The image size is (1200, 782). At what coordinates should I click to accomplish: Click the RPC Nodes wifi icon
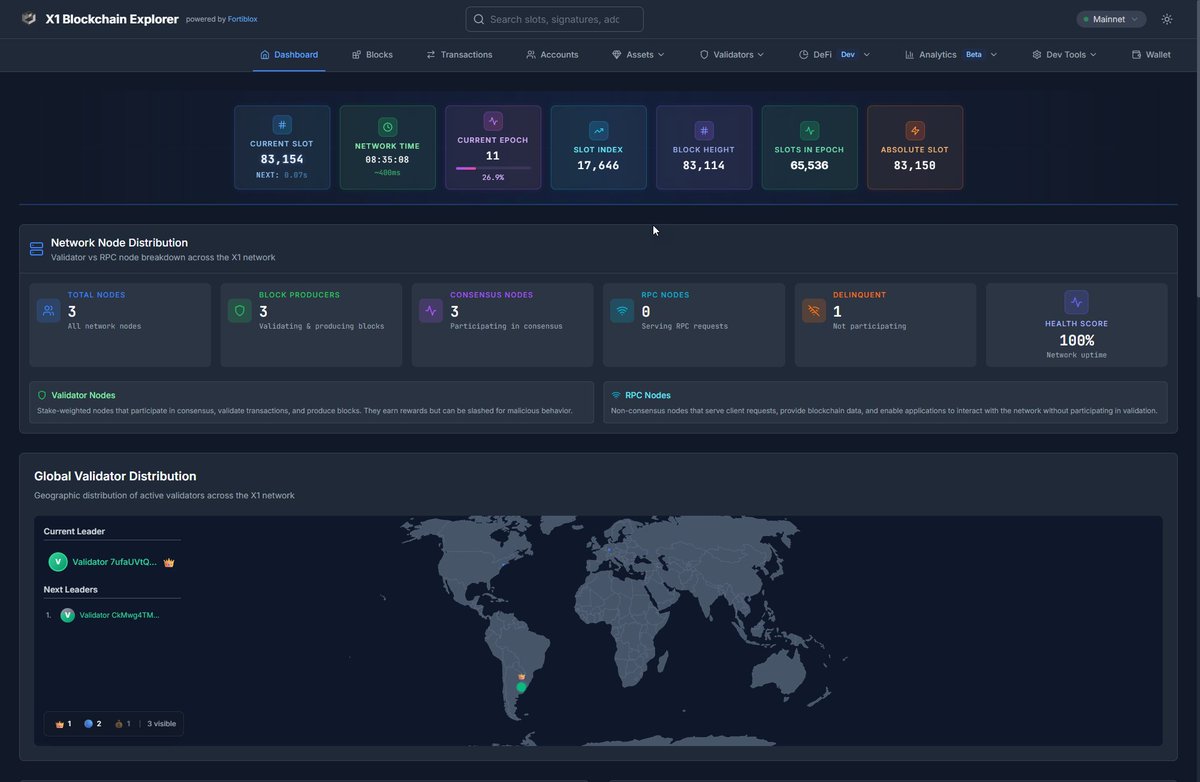click(621, 311)
